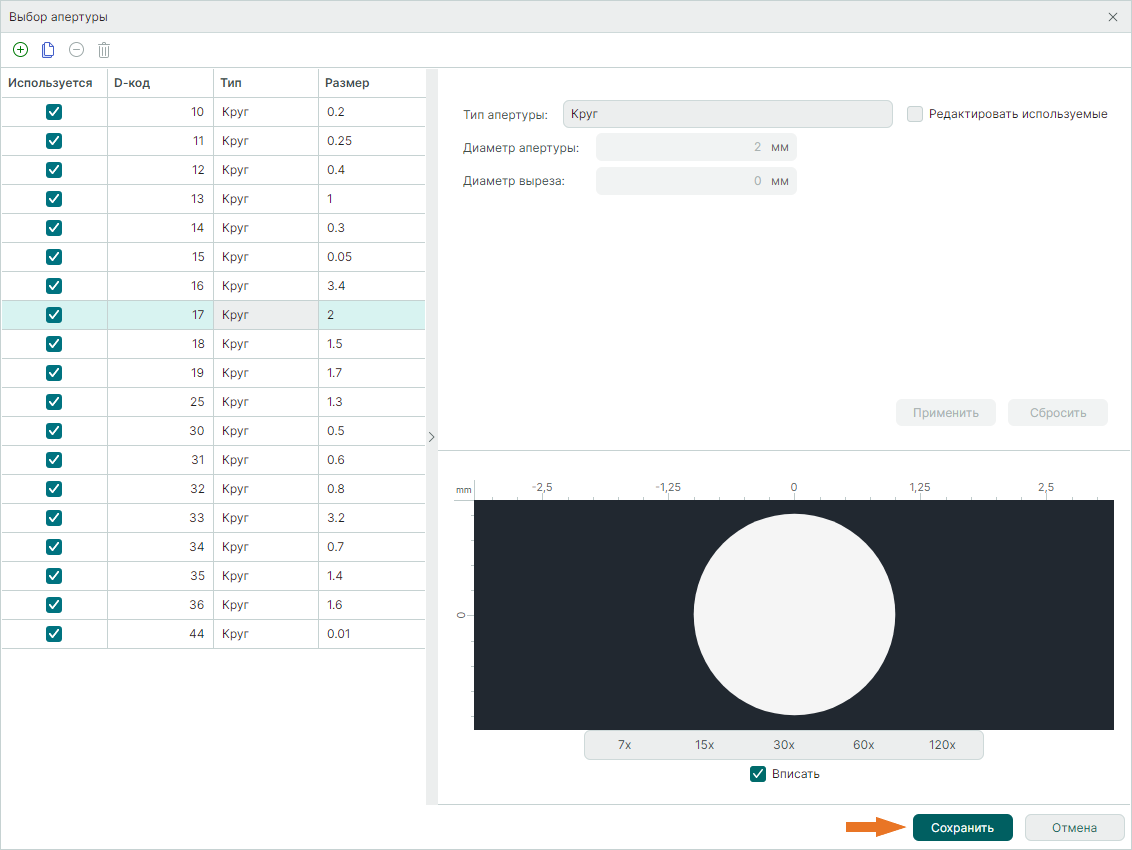Toggle the checkbox for D-code 44 row
1132x850 pixels.
pos(54,634)
